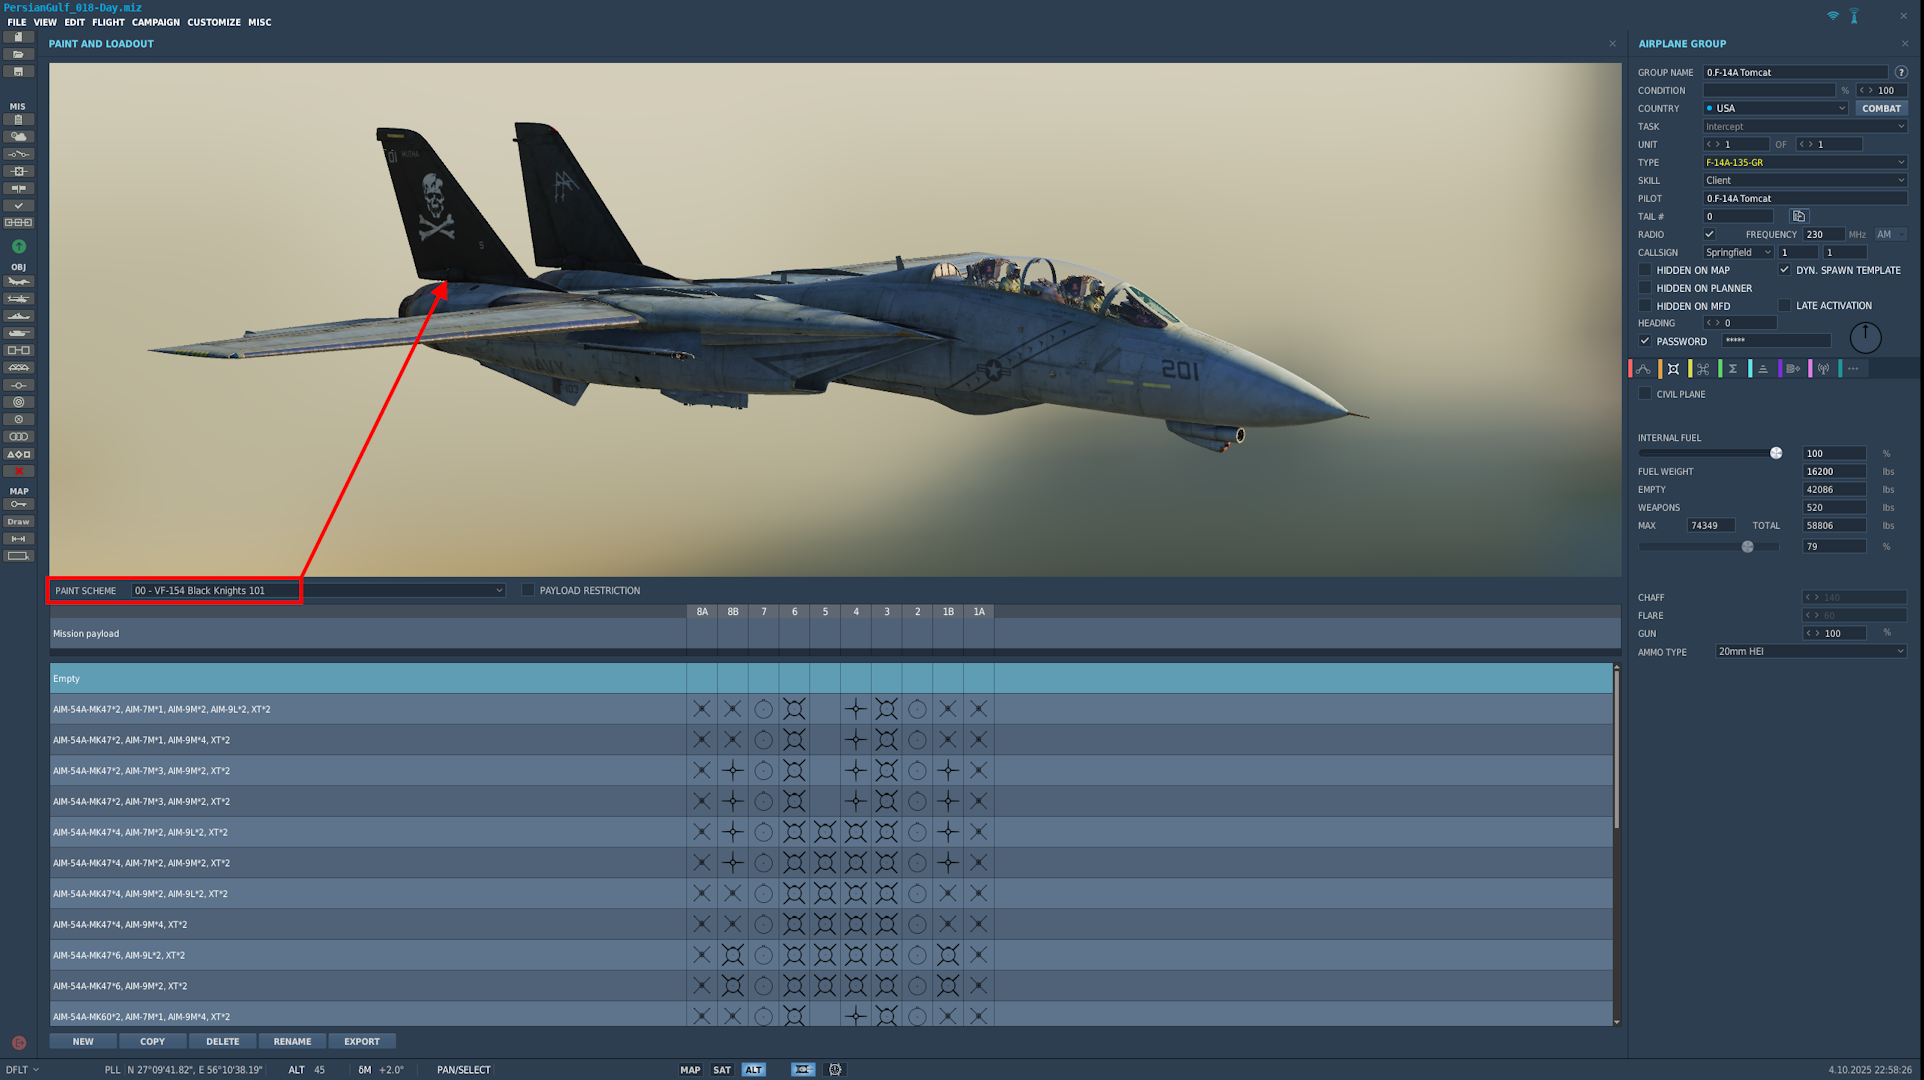Click the save mission icon in sidebar
This screenshot has height=1080, width=1924.
(19, 72)
